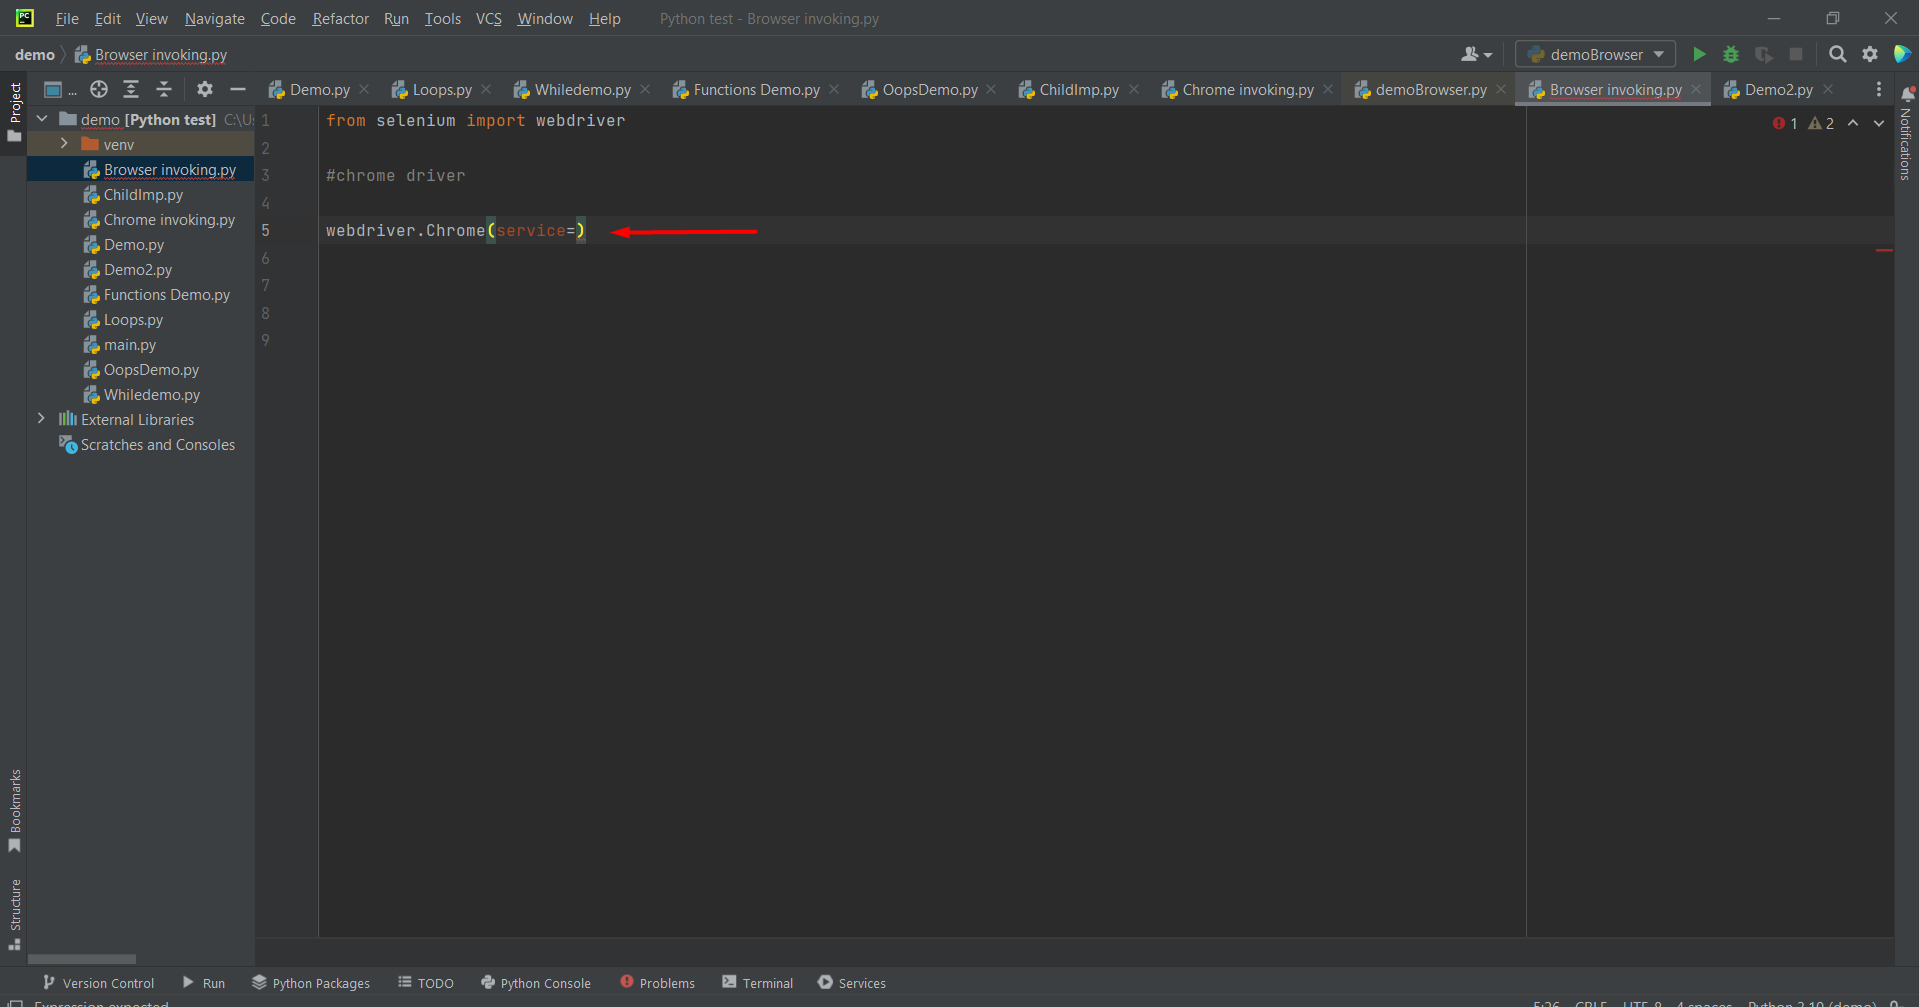Click error stripe mark in gutter
The image size is (1919, 1007).
1884,250
